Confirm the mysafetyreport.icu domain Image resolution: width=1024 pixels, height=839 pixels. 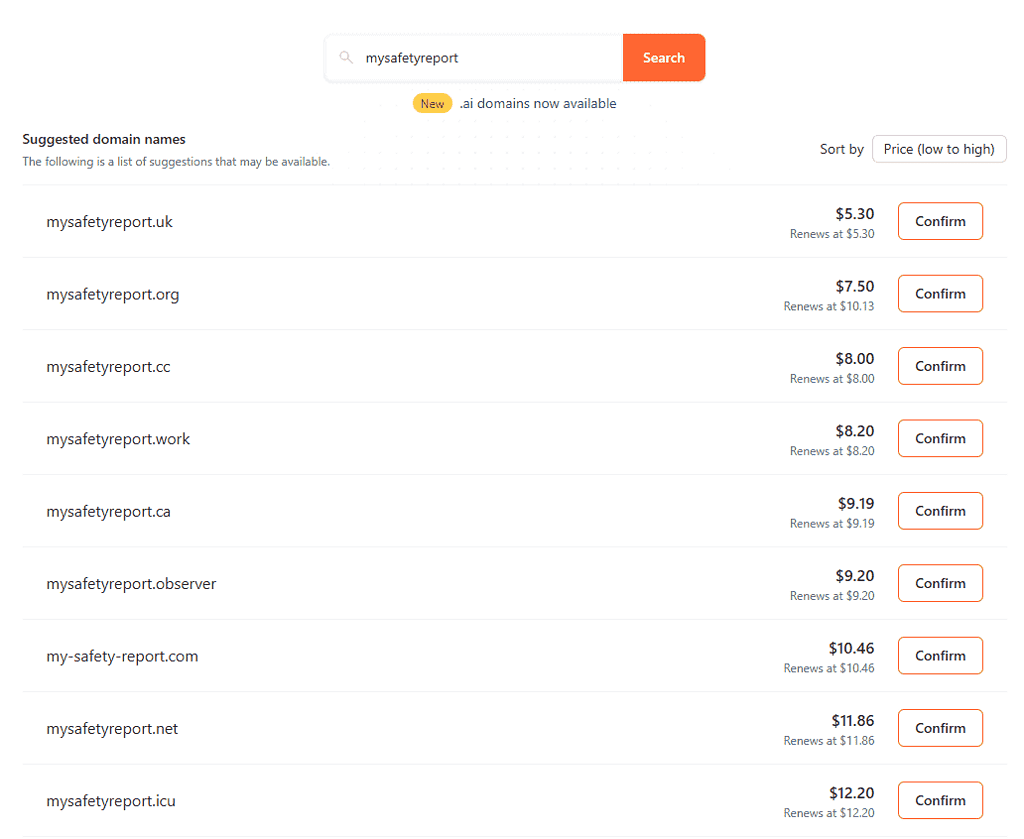(x=939, y=800)
